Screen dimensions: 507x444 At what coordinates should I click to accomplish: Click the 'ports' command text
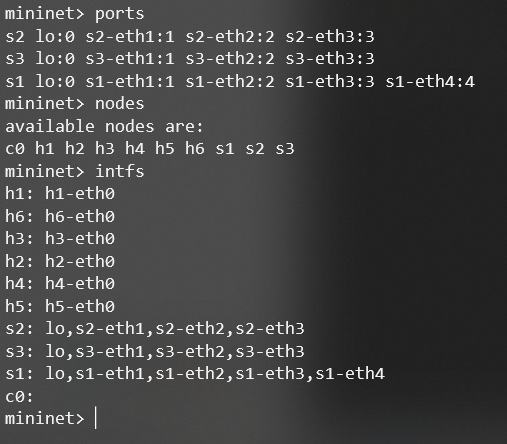(x=120, y=14)
